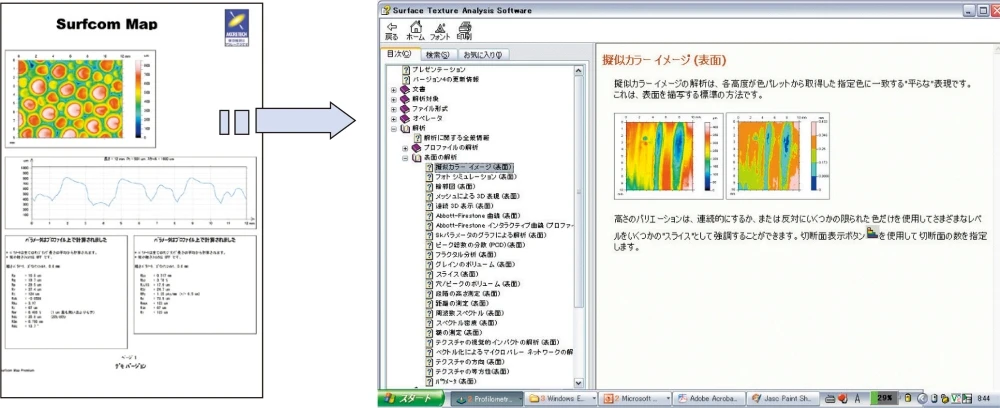
Task: Open プレゼンテーション help topic
Action: click(439, 69)
